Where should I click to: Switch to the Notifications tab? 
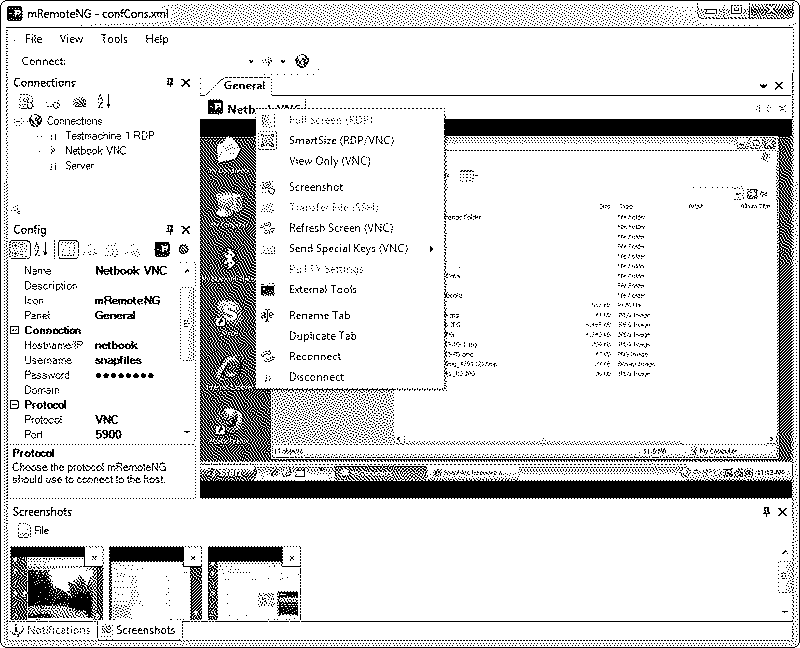click(x=52, y=630)
